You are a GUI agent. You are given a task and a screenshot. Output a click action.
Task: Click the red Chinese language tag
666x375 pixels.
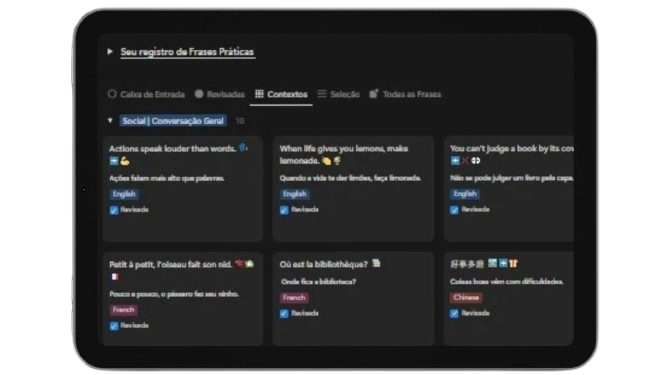466,297
